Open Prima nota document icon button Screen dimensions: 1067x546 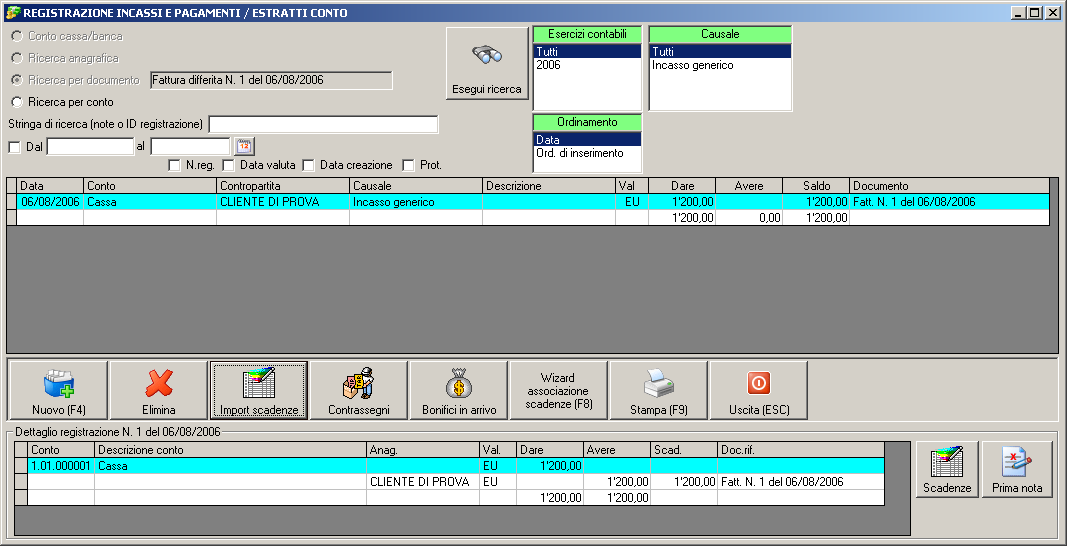point(1017,469)
